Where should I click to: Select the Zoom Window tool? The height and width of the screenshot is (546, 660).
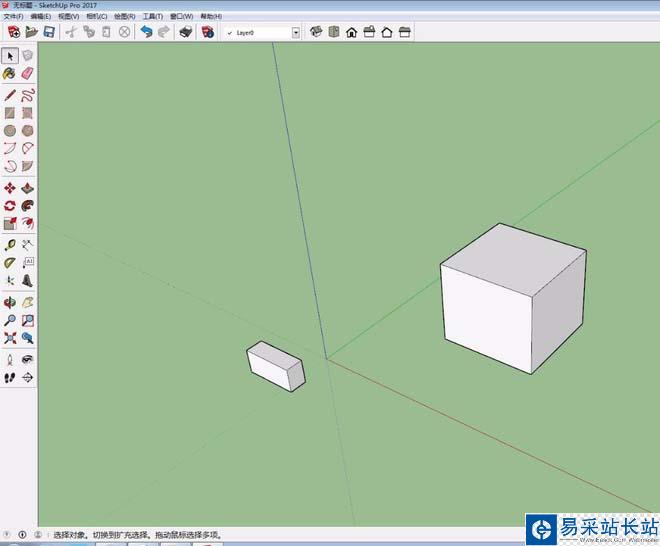(x=27, y=320)
